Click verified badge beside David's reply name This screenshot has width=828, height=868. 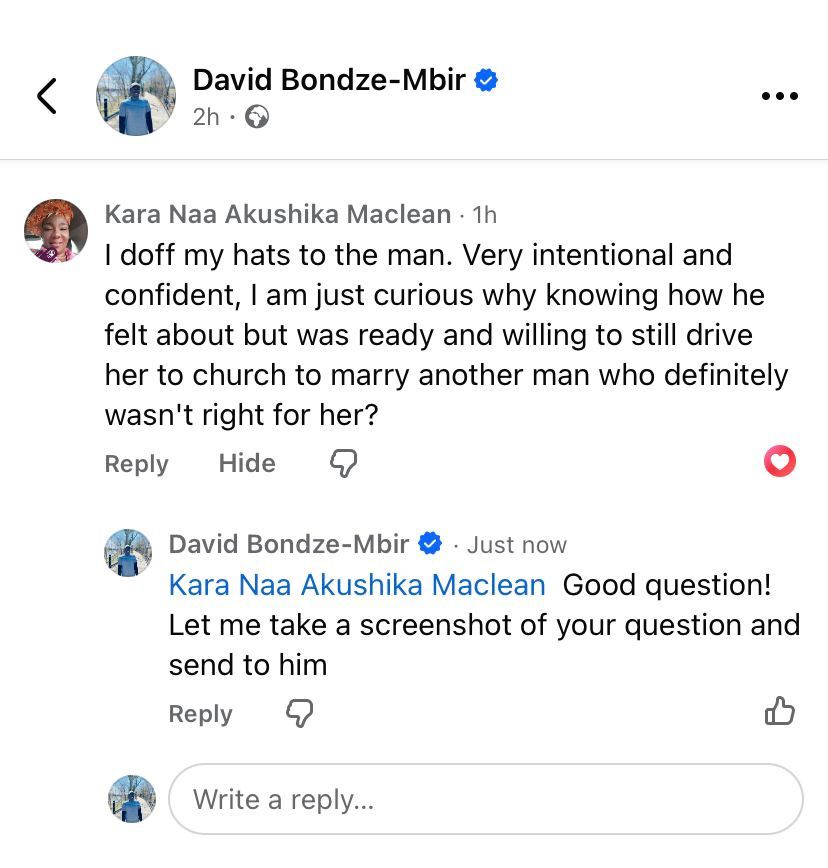[430, 544]
